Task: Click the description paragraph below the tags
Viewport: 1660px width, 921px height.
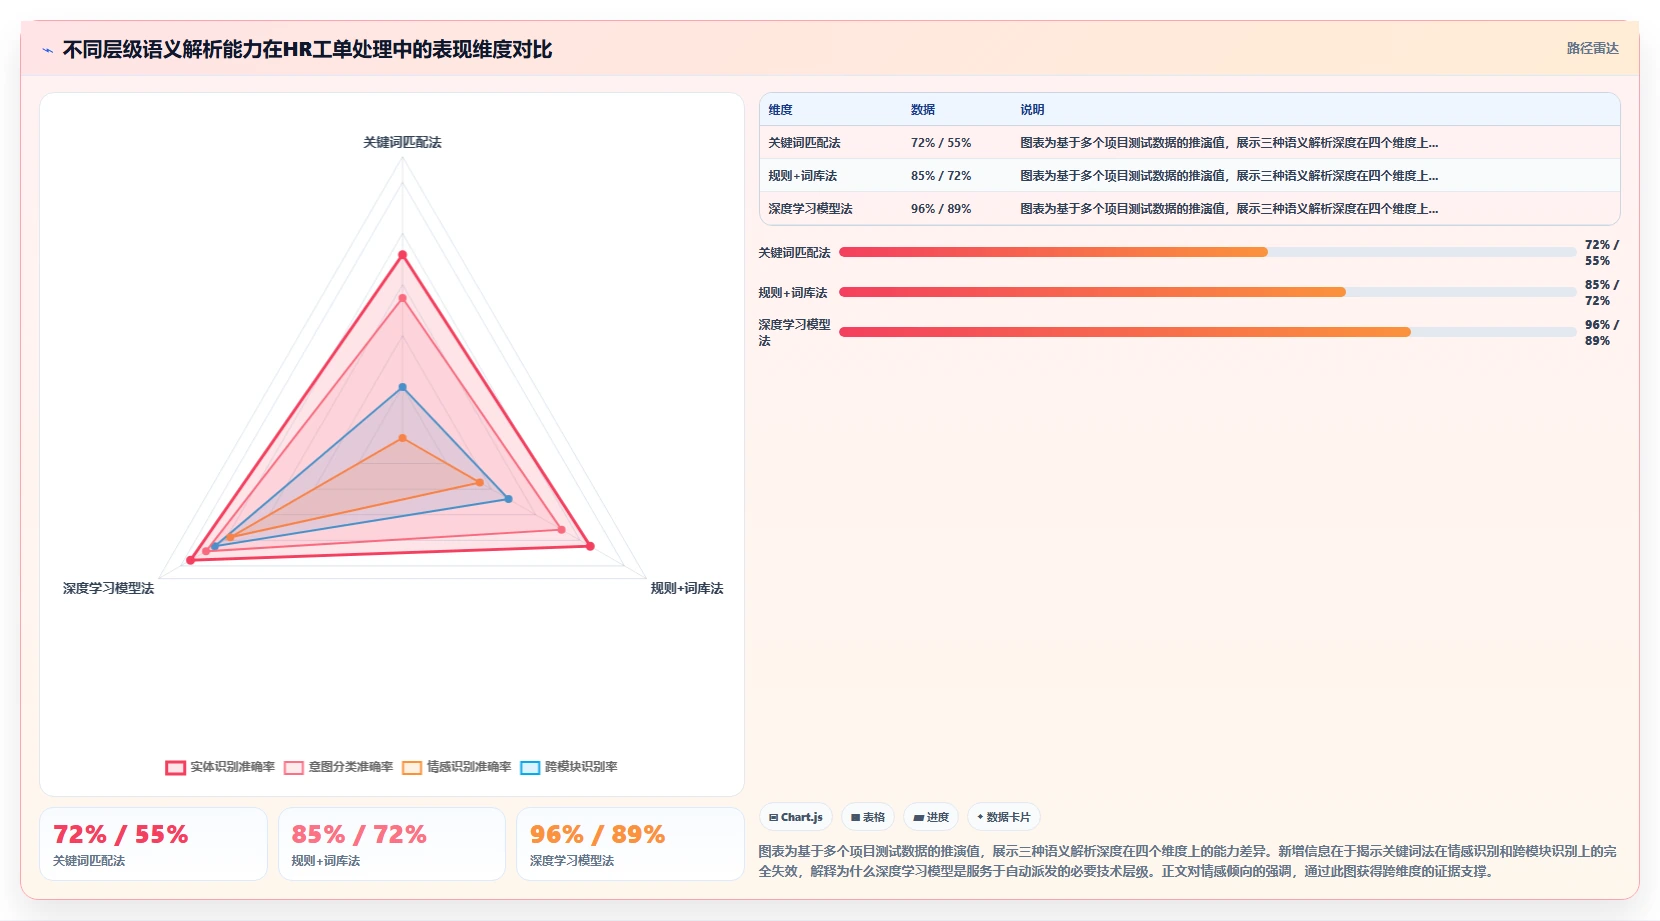Action: click(1188, 861)
